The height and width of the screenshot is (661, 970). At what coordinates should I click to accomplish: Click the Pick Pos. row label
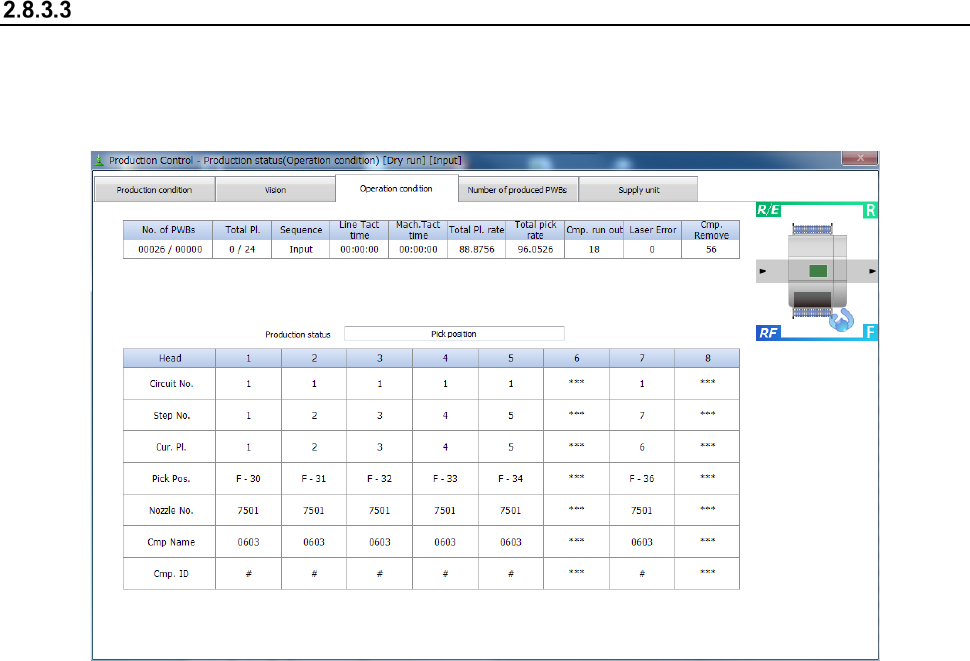click(171, 479)
